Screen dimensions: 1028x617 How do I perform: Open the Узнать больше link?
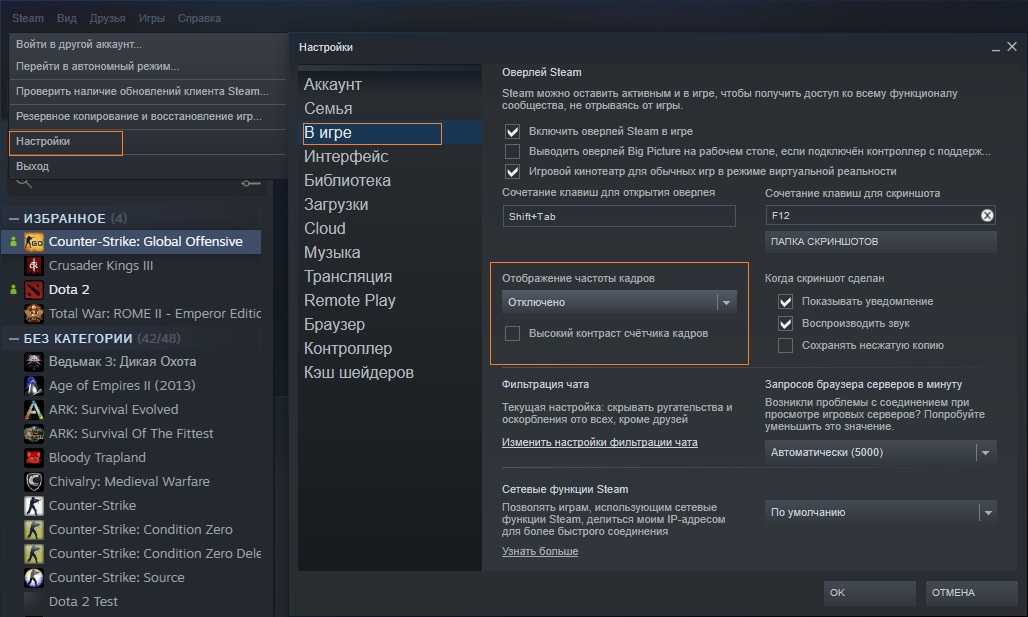[540, 551]
